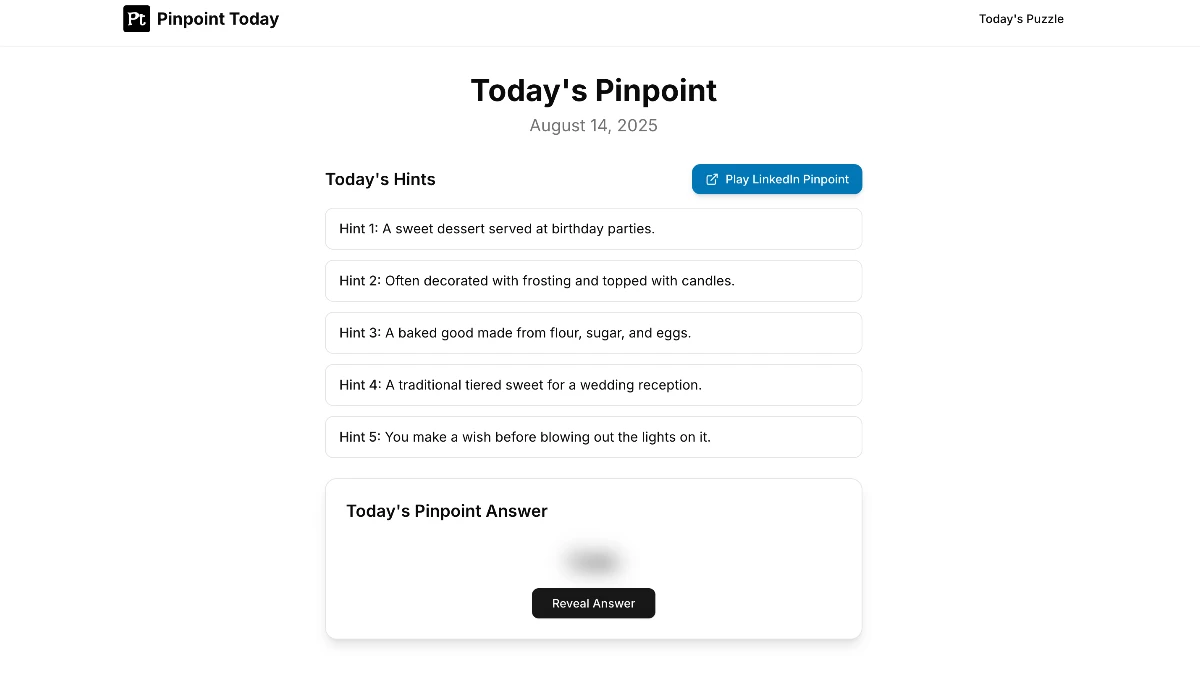Click the Reveal Answer button

click(593, 603)
